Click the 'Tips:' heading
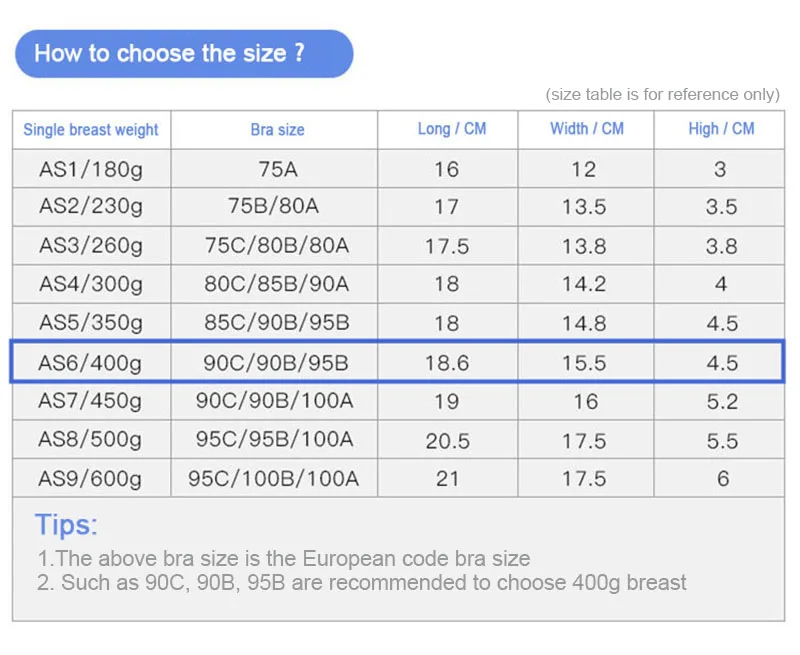This screenshot has height=655, width=800. (x=66, y=525)
